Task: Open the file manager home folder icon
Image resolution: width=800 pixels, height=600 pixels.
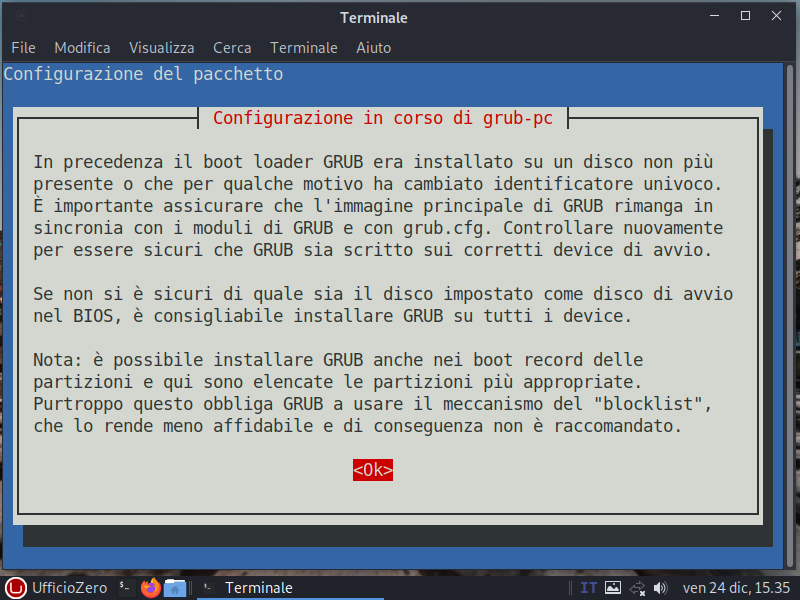Action: (x=174, y=588)
